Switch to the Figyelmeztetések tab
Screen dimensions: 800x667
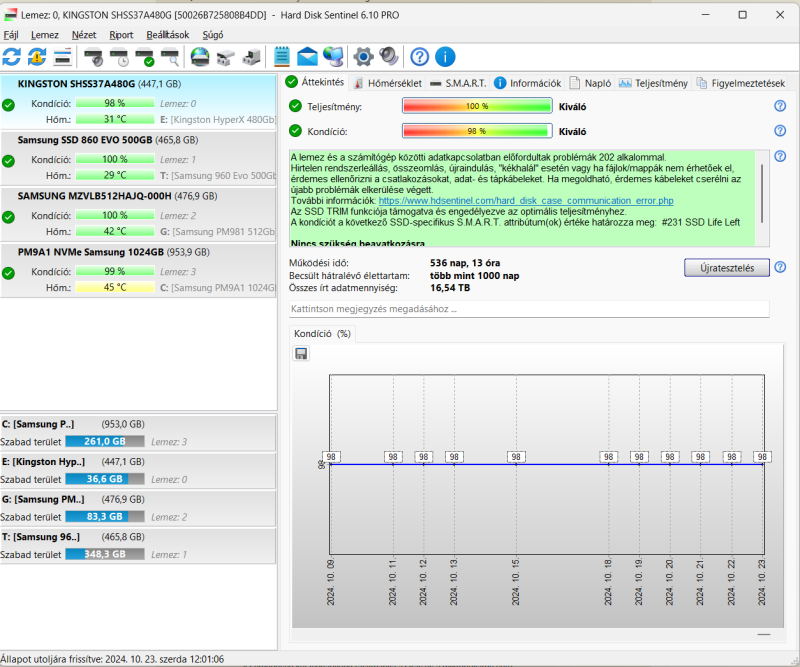pos(741,83)
